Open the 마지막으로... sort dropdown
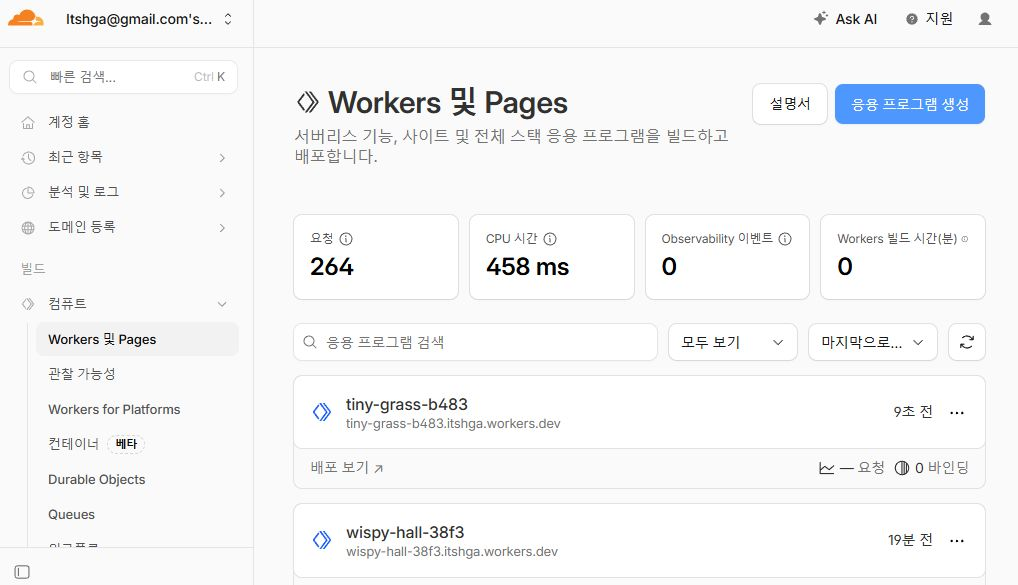The image size is (1018, 585). pos(873,342)
